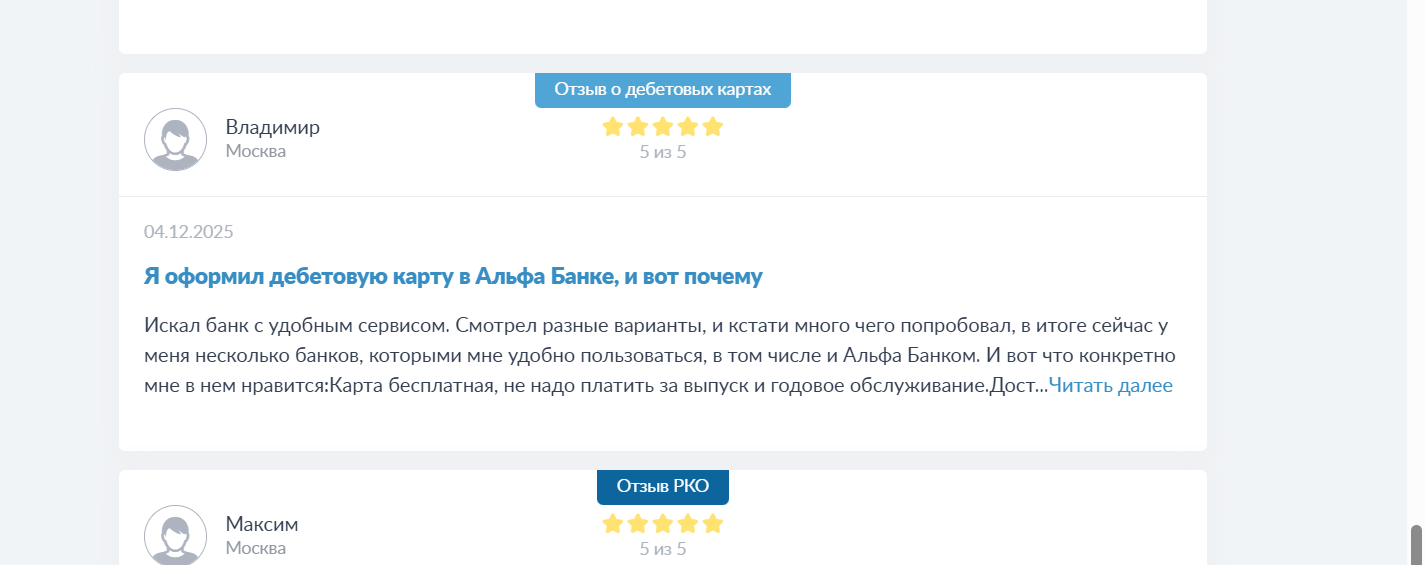Click the reviewer name Владимир
The height and width of the screenshot is (565, 1425).
point(272,127)
